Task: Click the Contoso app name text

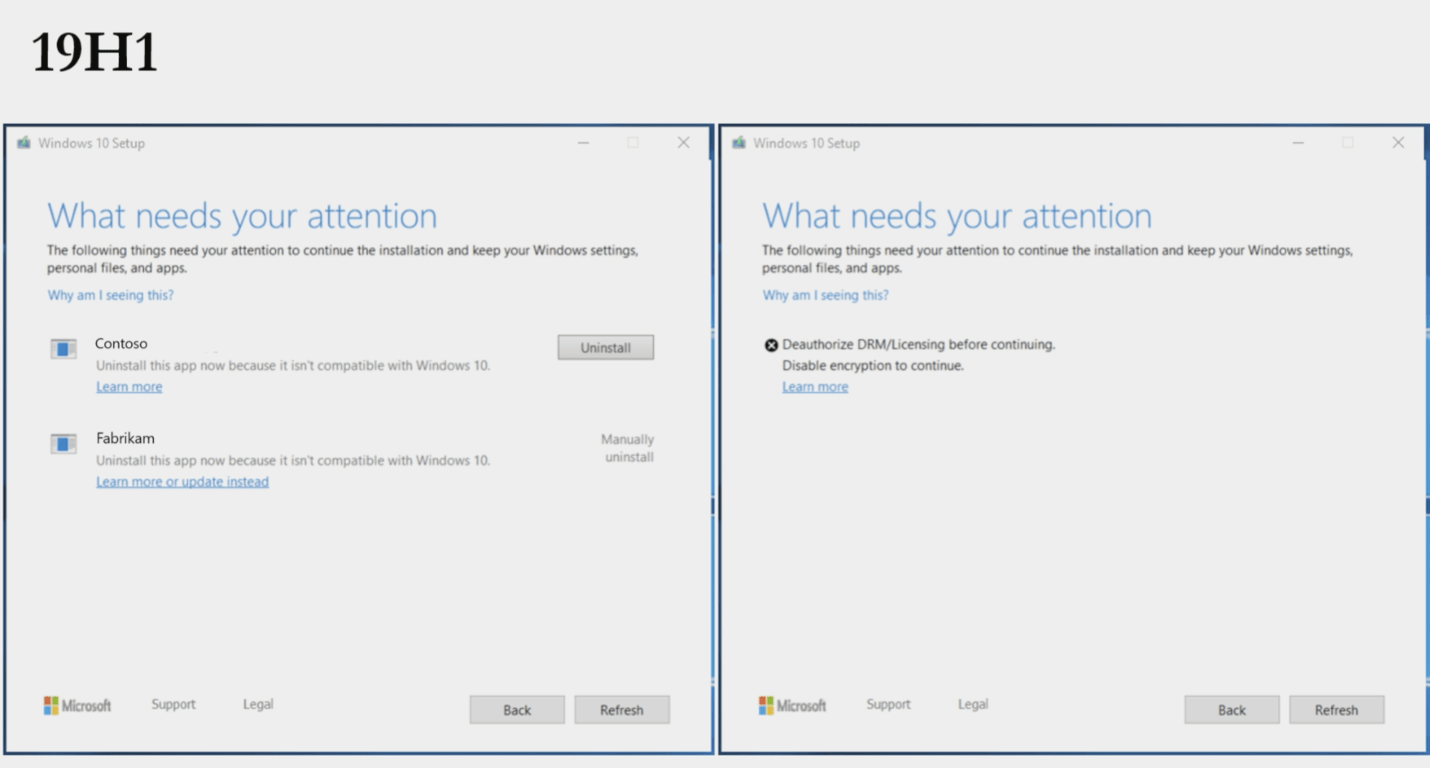Action: (121, 344)
